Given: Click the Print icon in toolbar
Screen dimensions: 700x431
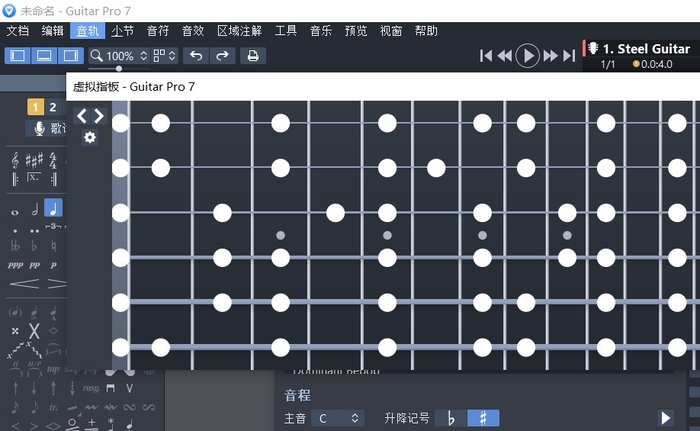Looking at the screenshot, I should [253, 56].
